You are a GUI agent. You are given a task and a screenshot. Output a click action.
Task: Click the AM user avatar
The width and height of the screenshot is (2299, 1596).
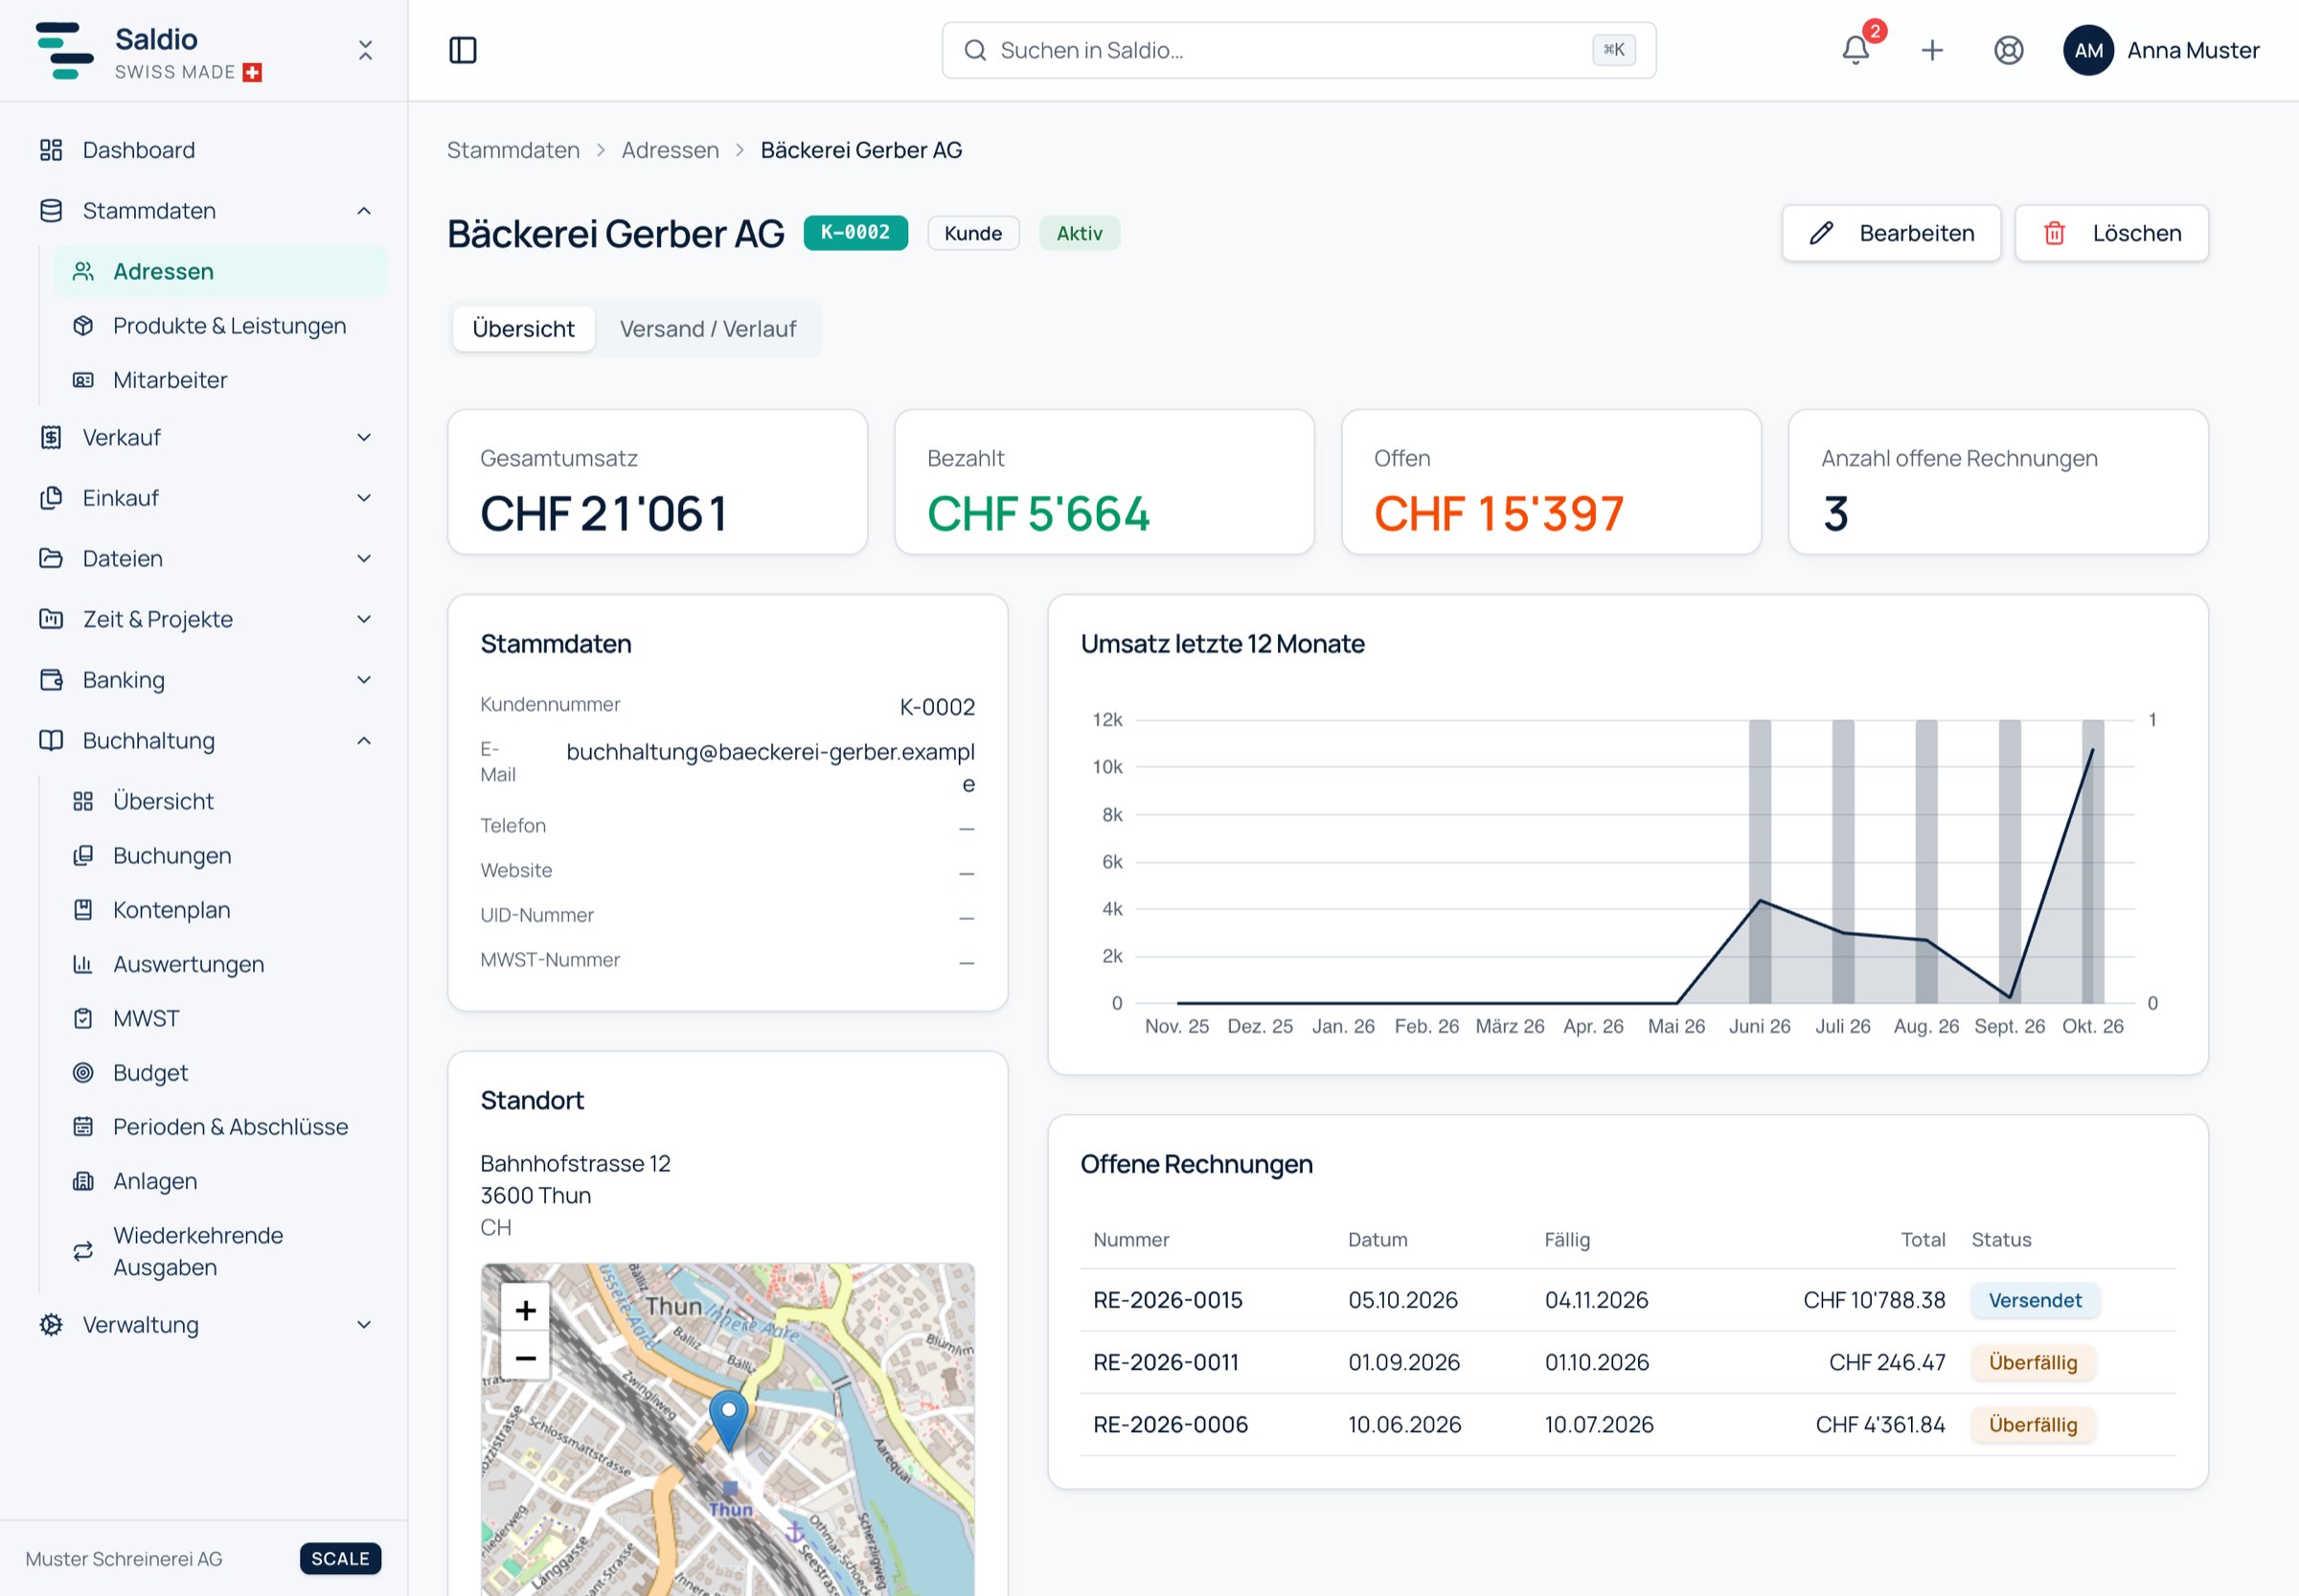(2088, 50)
